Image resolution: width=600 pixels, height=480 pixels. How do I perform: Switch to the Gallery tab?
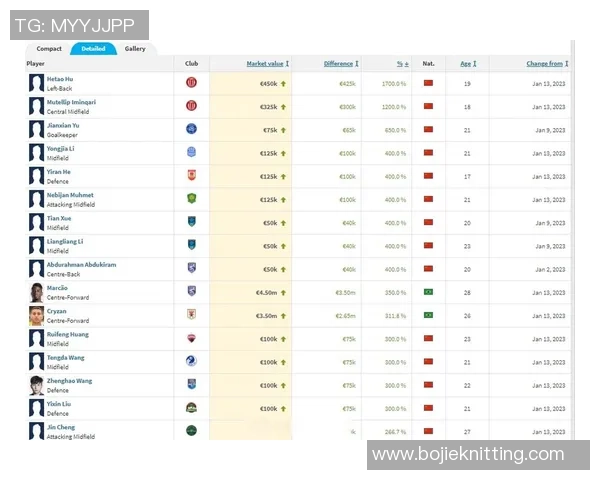click(x=135, y=48)
